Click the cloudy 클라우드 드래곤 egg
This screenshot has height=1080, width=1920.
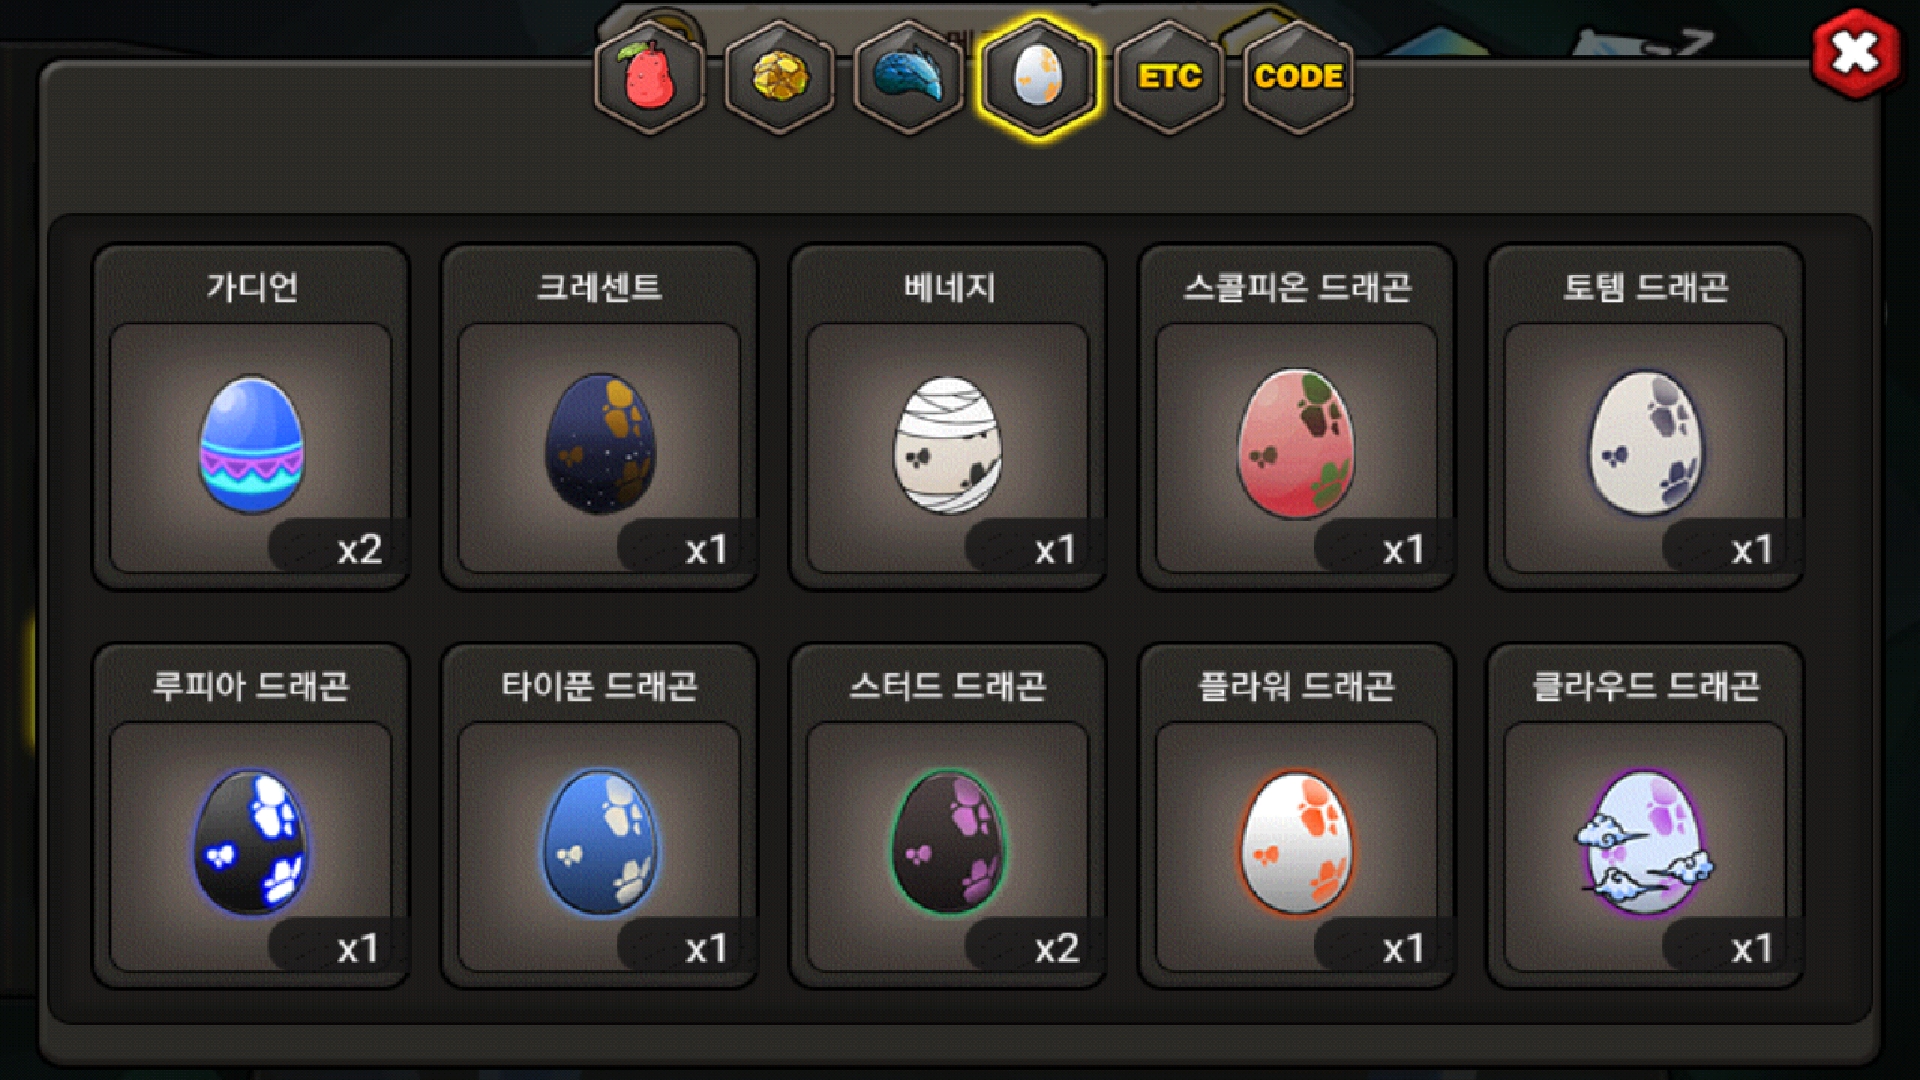(1645, 842)
